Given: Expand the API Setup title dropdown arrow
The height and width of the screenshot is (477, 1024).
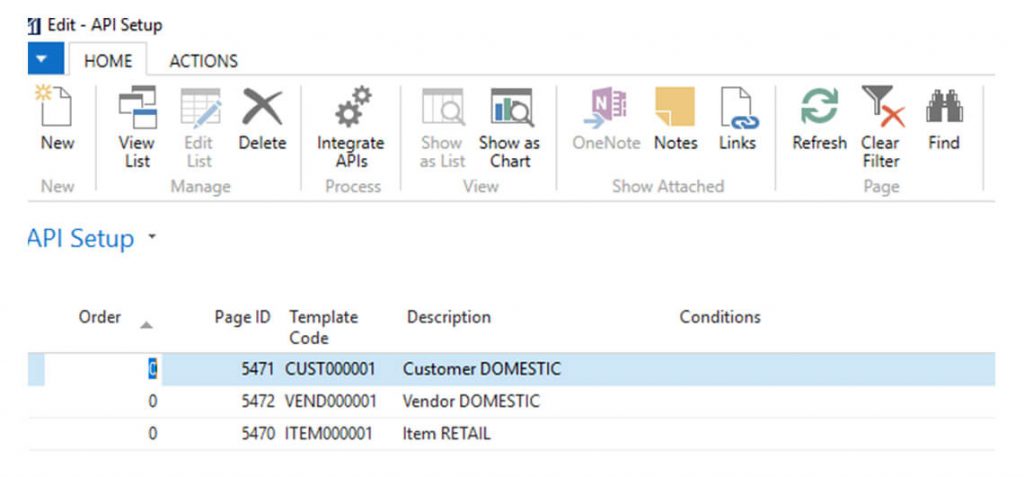Looking at the screenshot, I should (x=152, y=237).
